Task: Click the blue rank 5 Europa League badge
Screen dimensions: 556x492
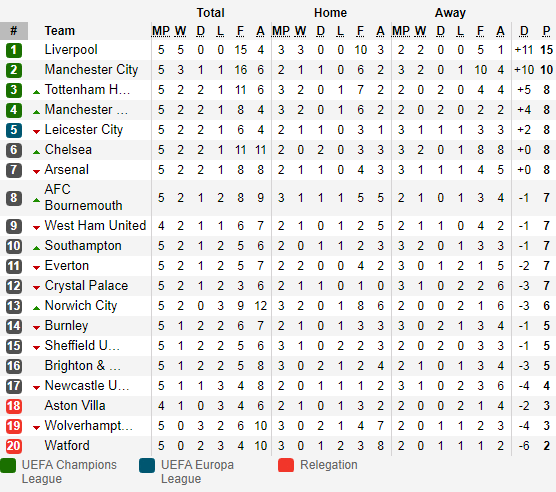Action: [14, 130]
